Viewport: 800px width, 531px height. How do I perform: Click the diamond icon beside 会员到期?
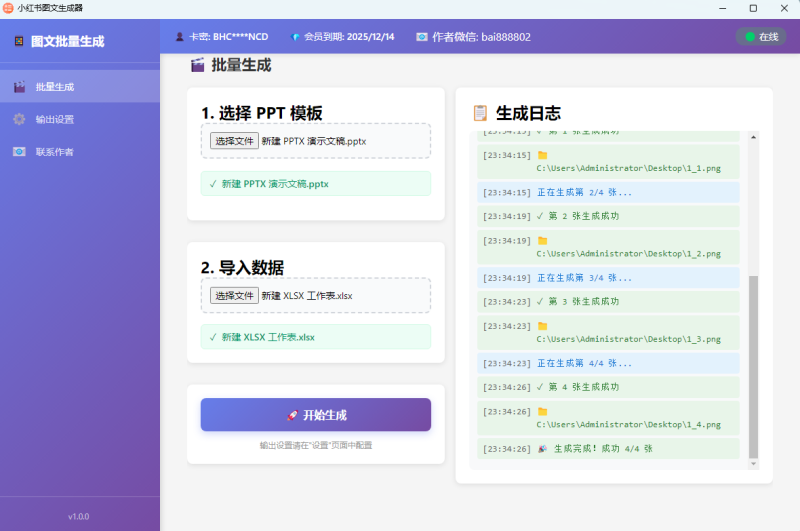[295, 37]
